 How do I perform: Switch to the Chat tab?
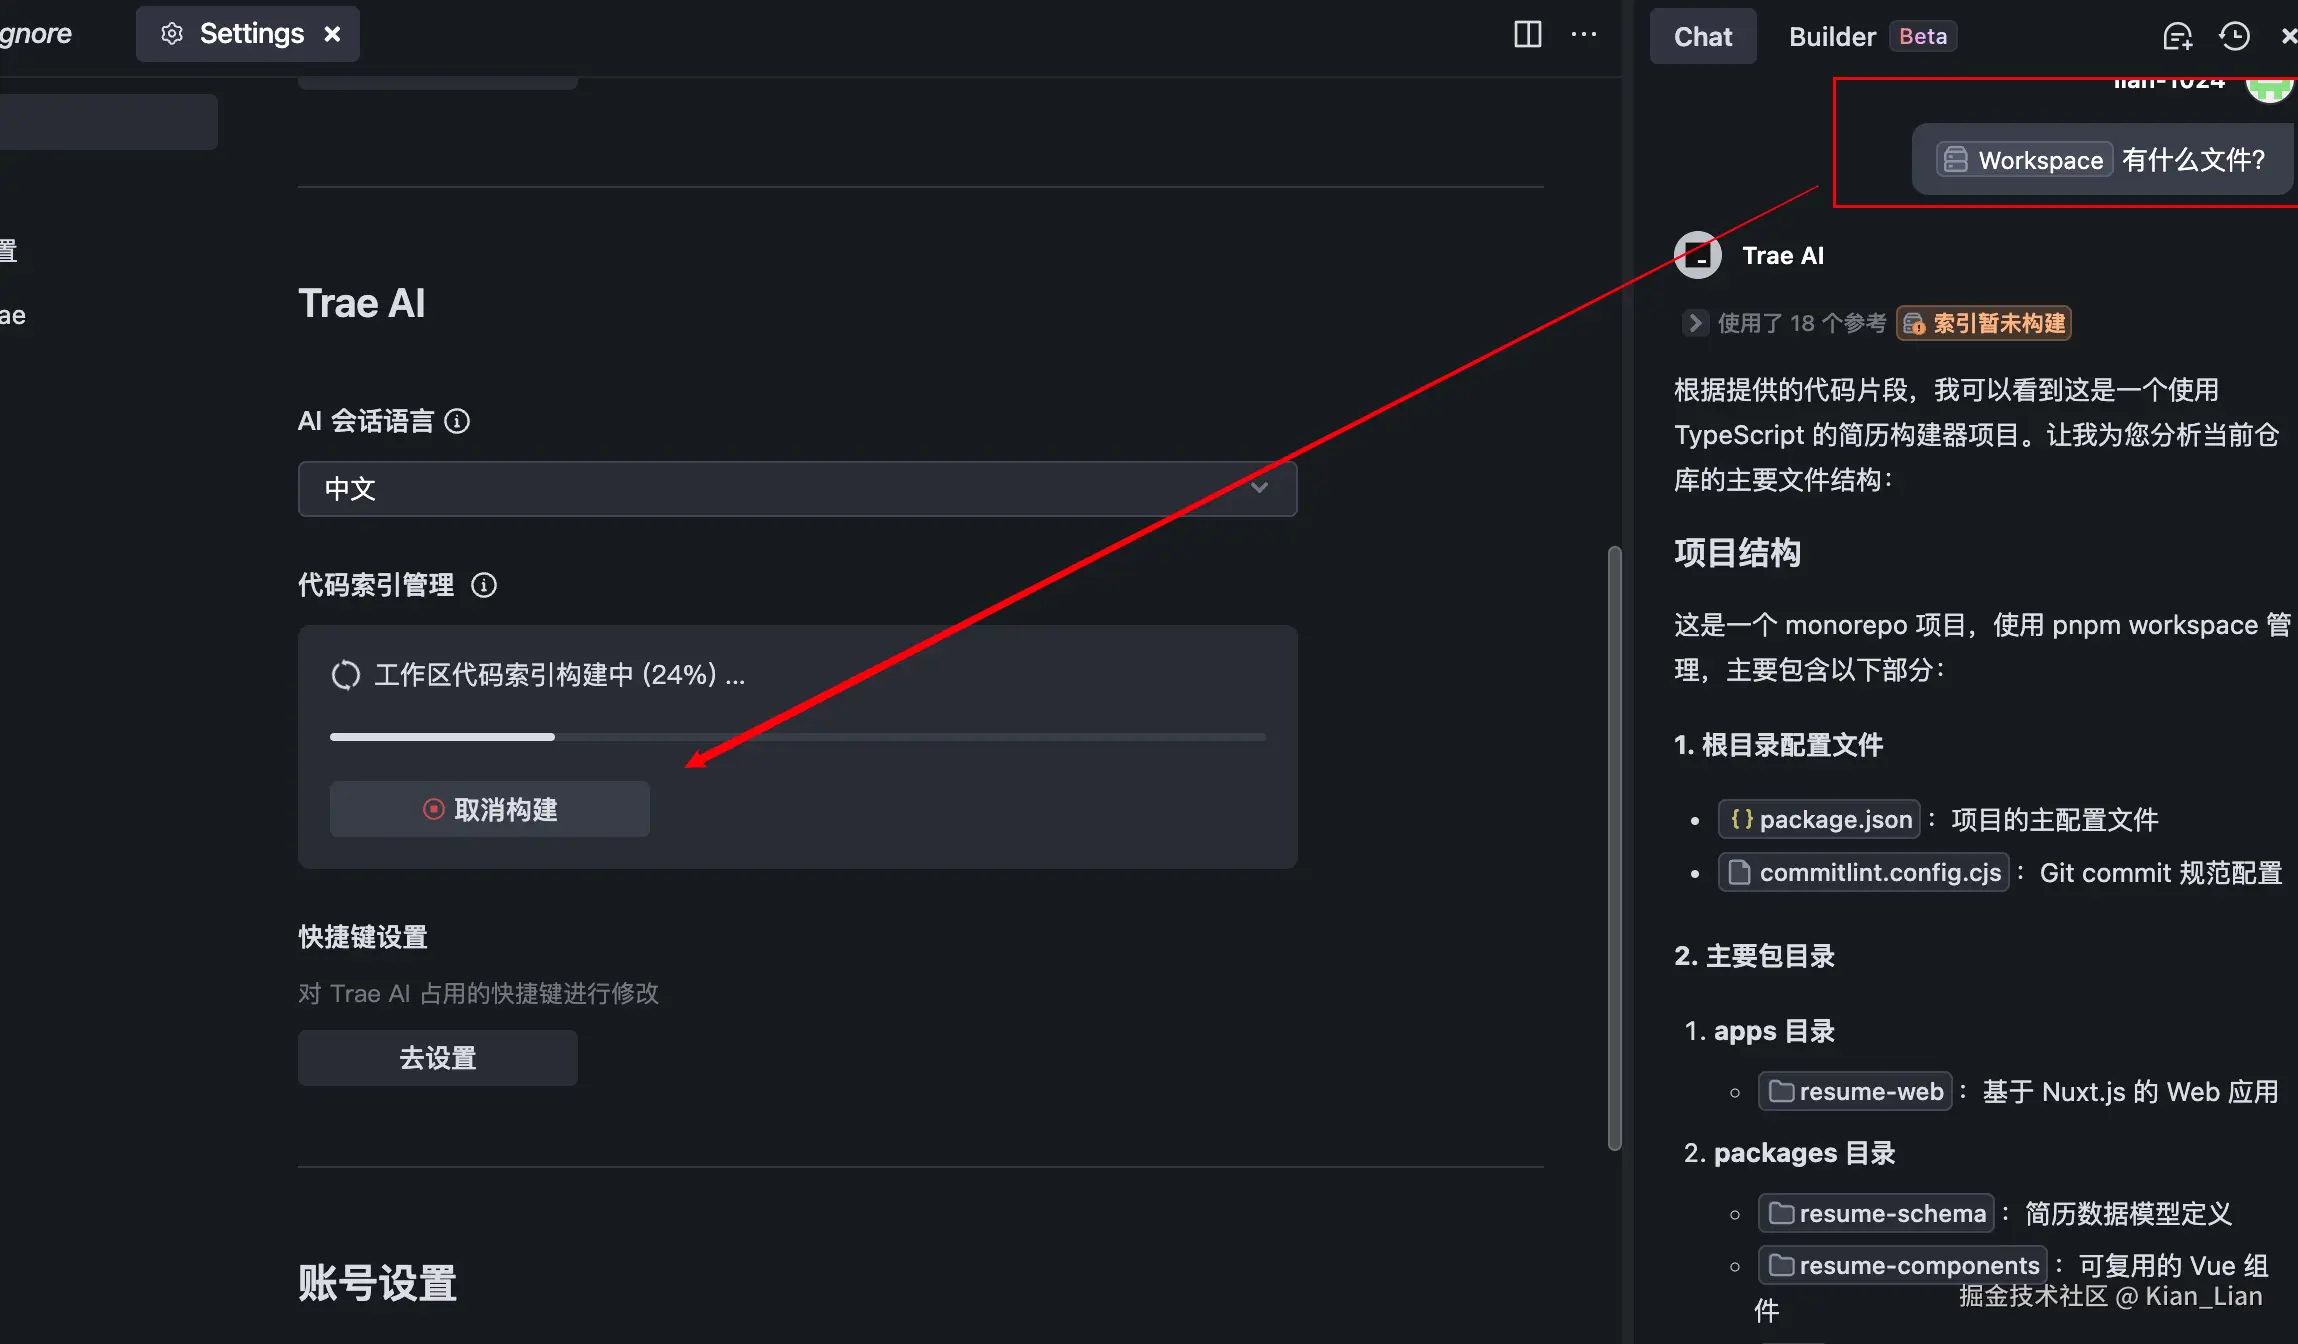click(1702, 37)
